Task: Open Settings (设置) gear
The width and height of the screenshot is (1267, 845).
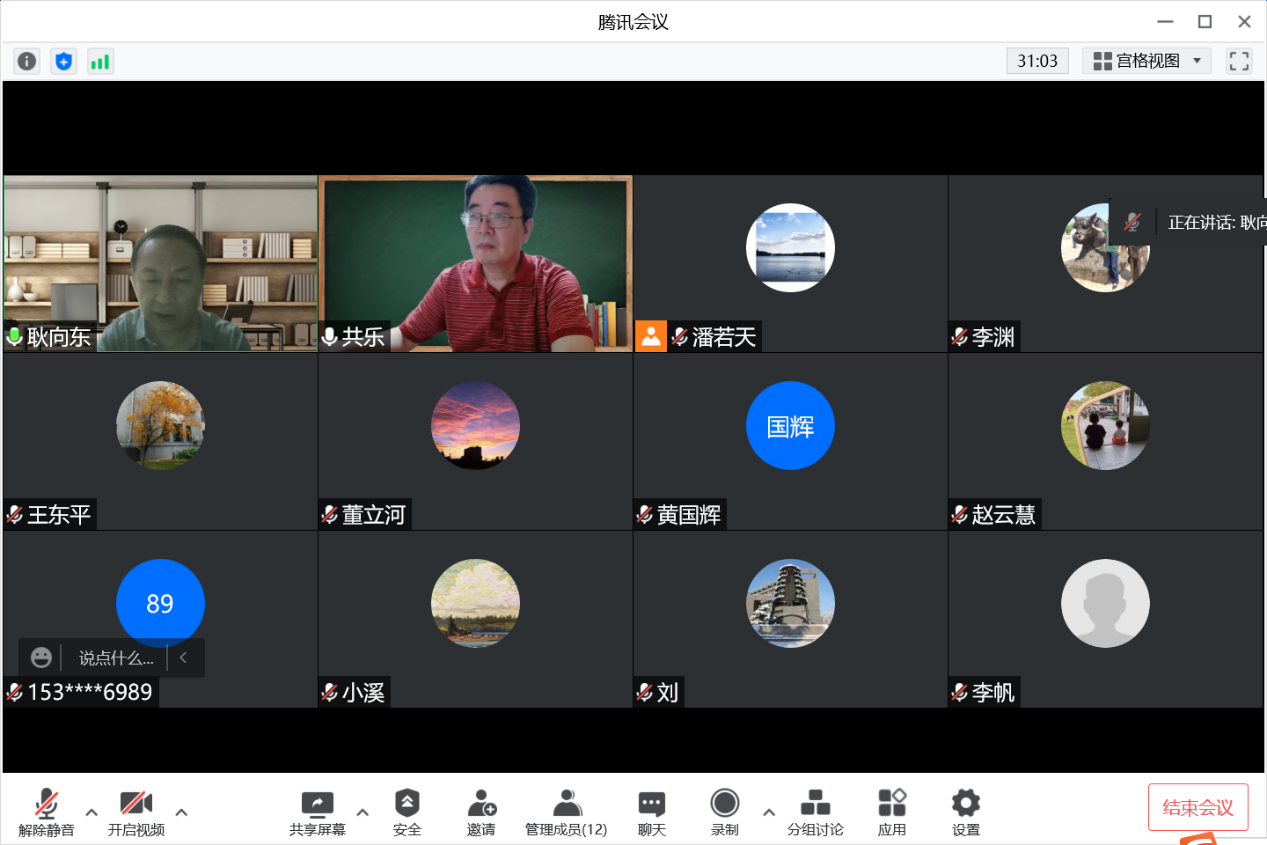Action: [965, 812]
